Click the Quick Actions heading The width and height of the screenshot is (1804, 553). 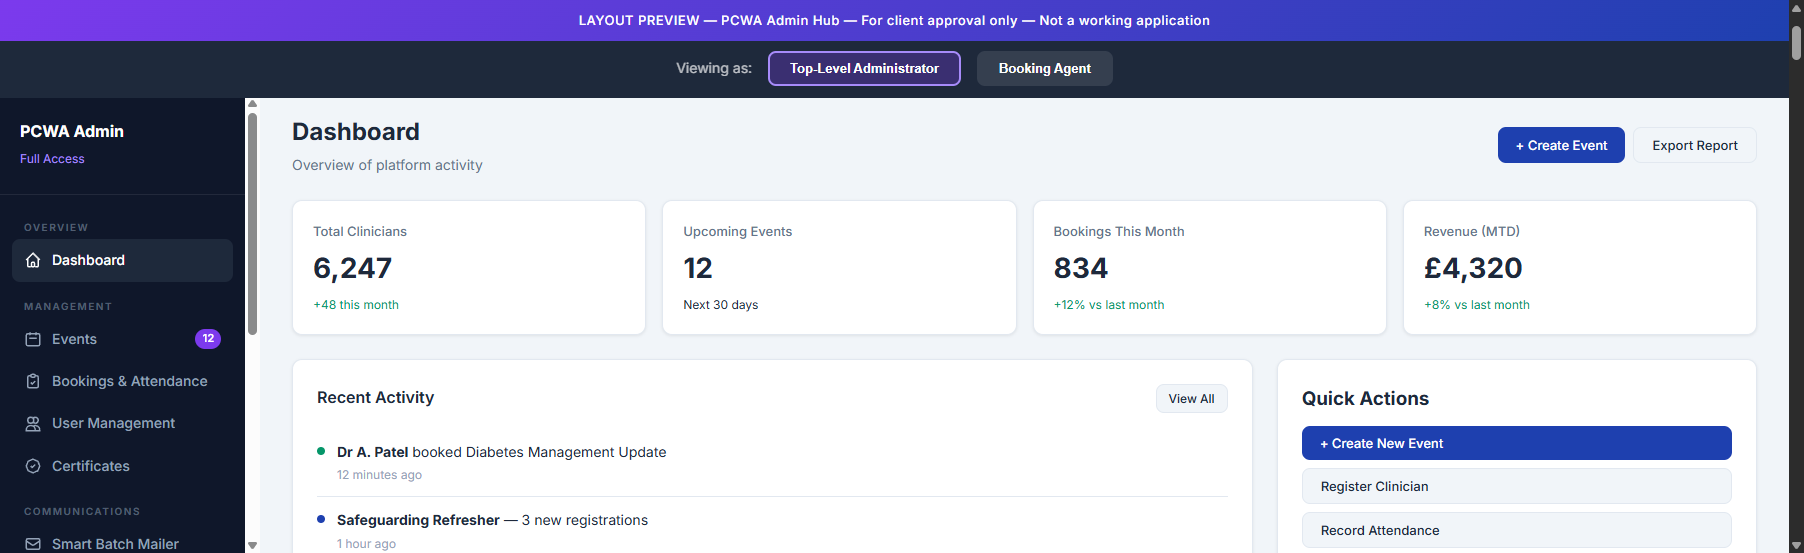1365,398
